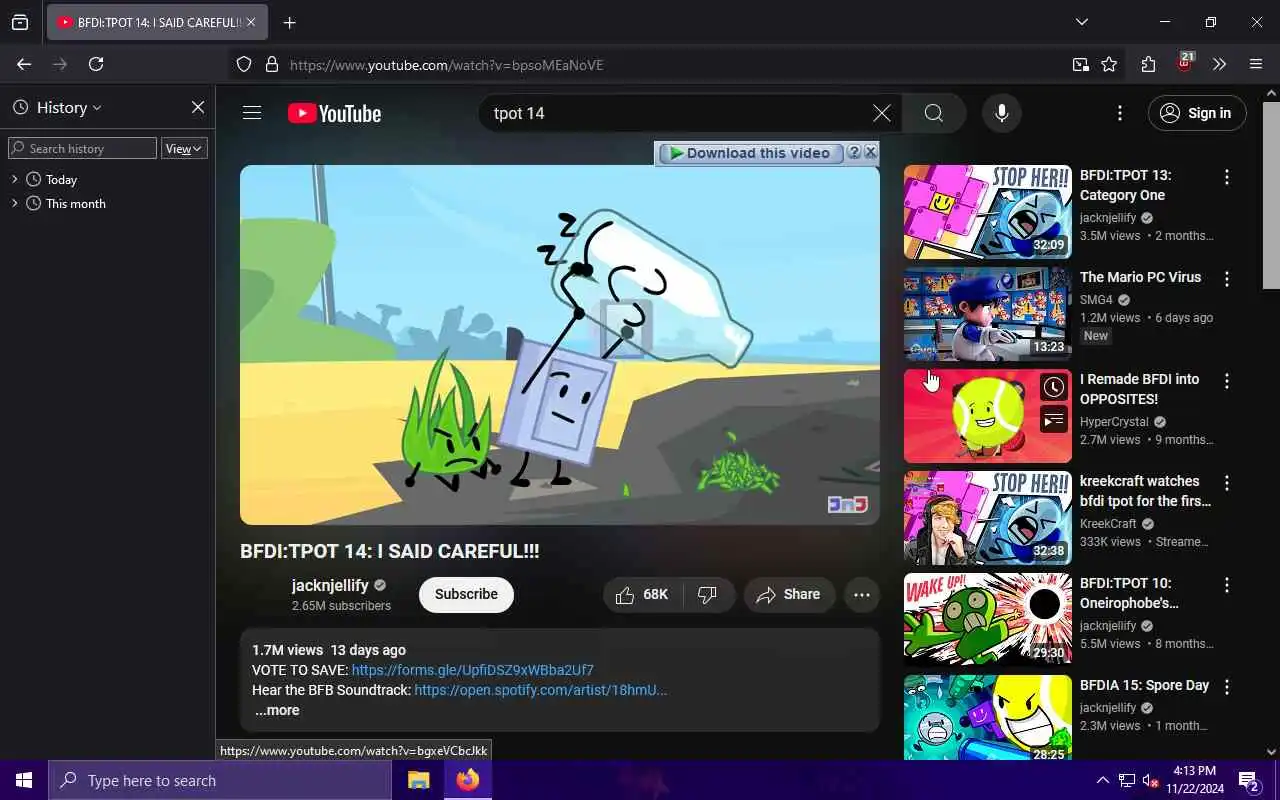Add I Remade BFDI to Watch later
Screen dimensions: 1280x800
1053,388
